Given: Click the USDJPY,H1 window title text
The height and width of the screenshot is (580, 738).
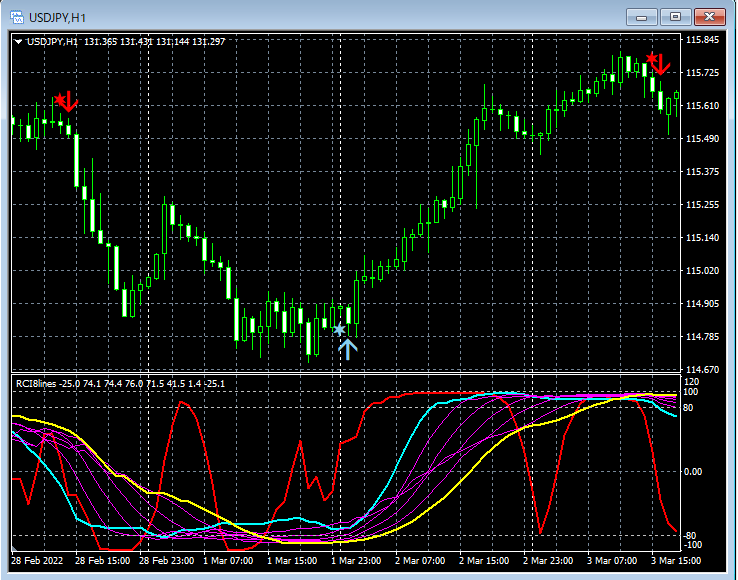Looking at the screenshot, I should click(x=57, y=18).
